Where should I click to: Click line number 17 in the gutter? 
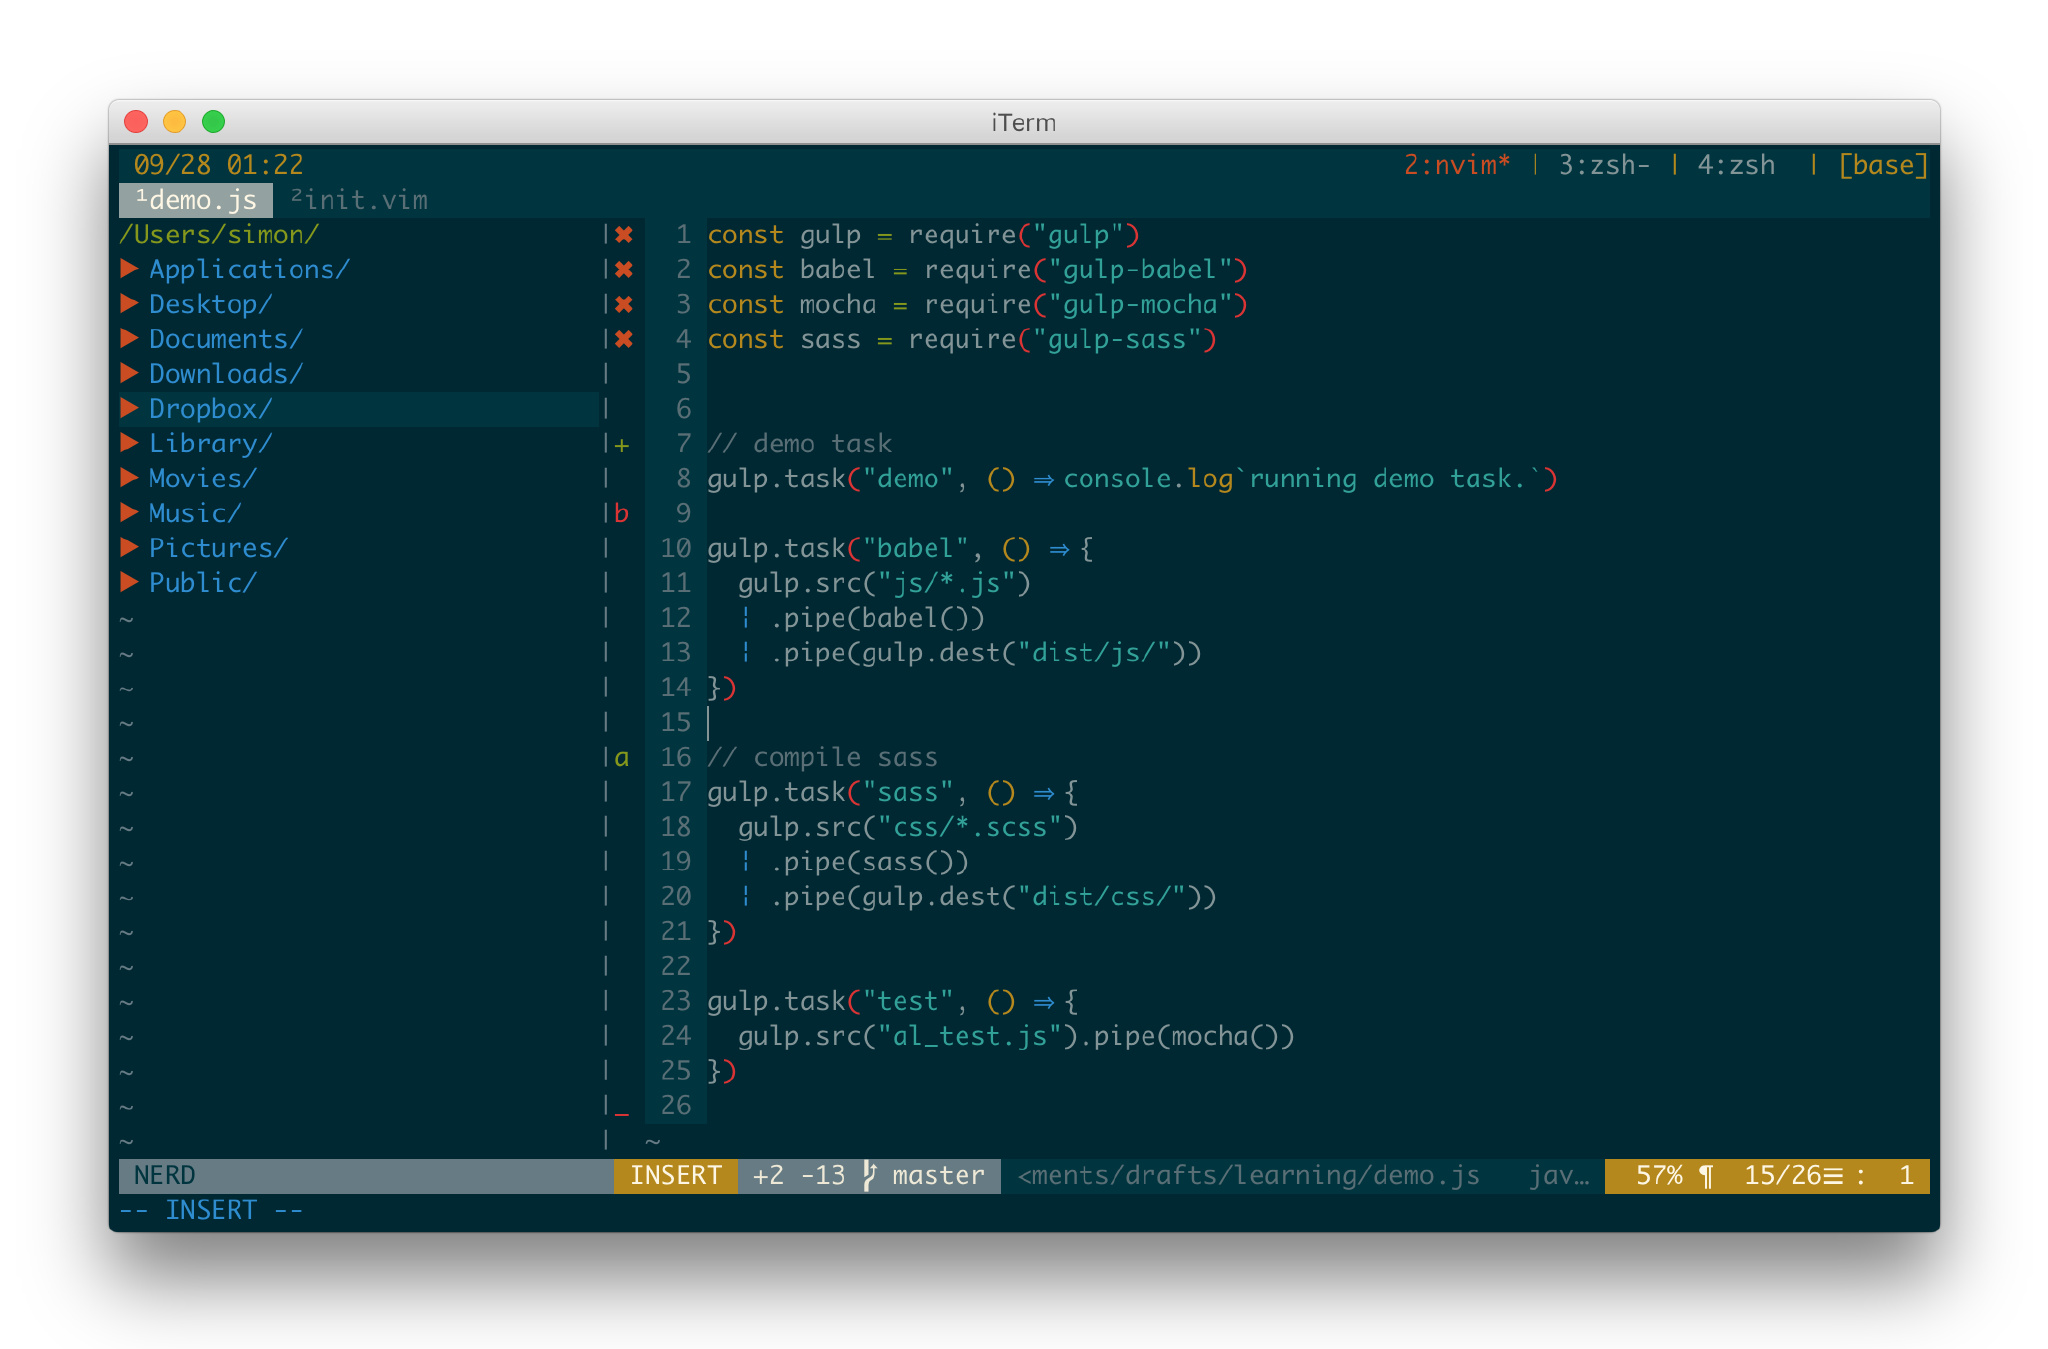pos(676,792)
